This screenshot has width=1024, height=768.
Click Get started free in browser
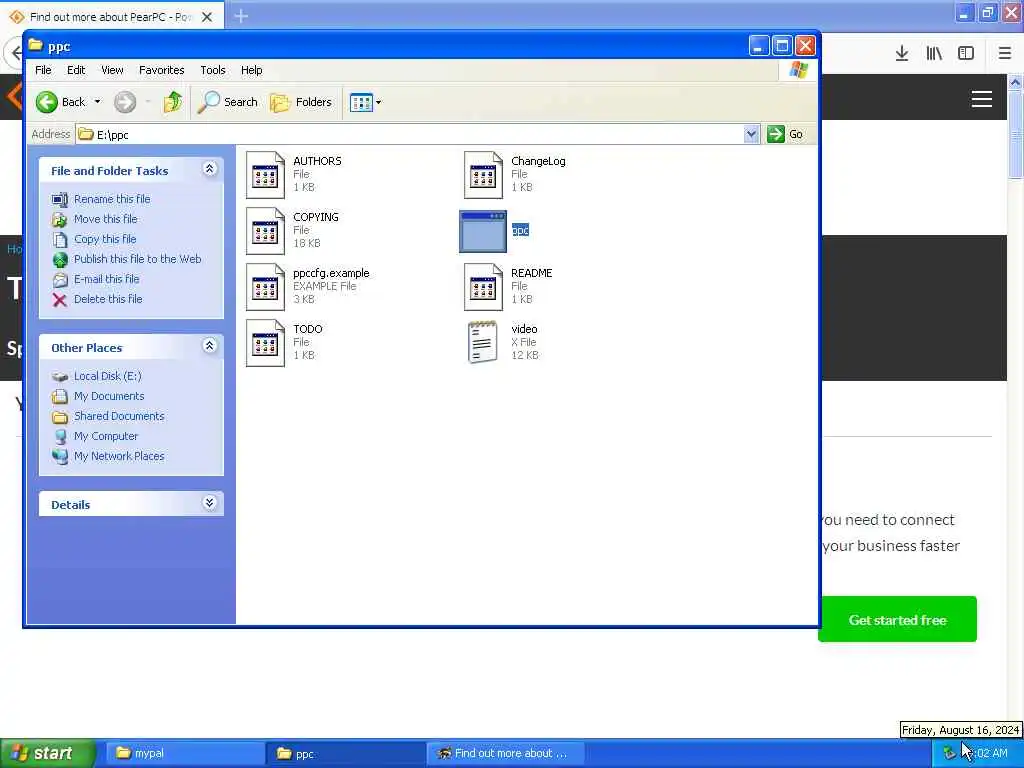coord(897,620)
